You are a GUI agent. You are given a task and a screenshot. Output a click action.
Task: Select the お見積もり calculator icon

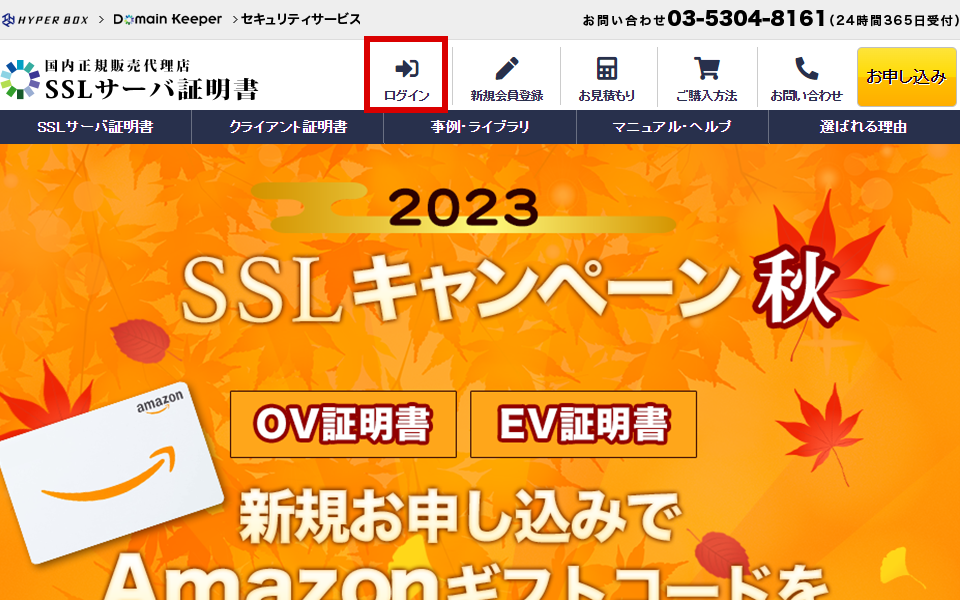coord(607,68)
